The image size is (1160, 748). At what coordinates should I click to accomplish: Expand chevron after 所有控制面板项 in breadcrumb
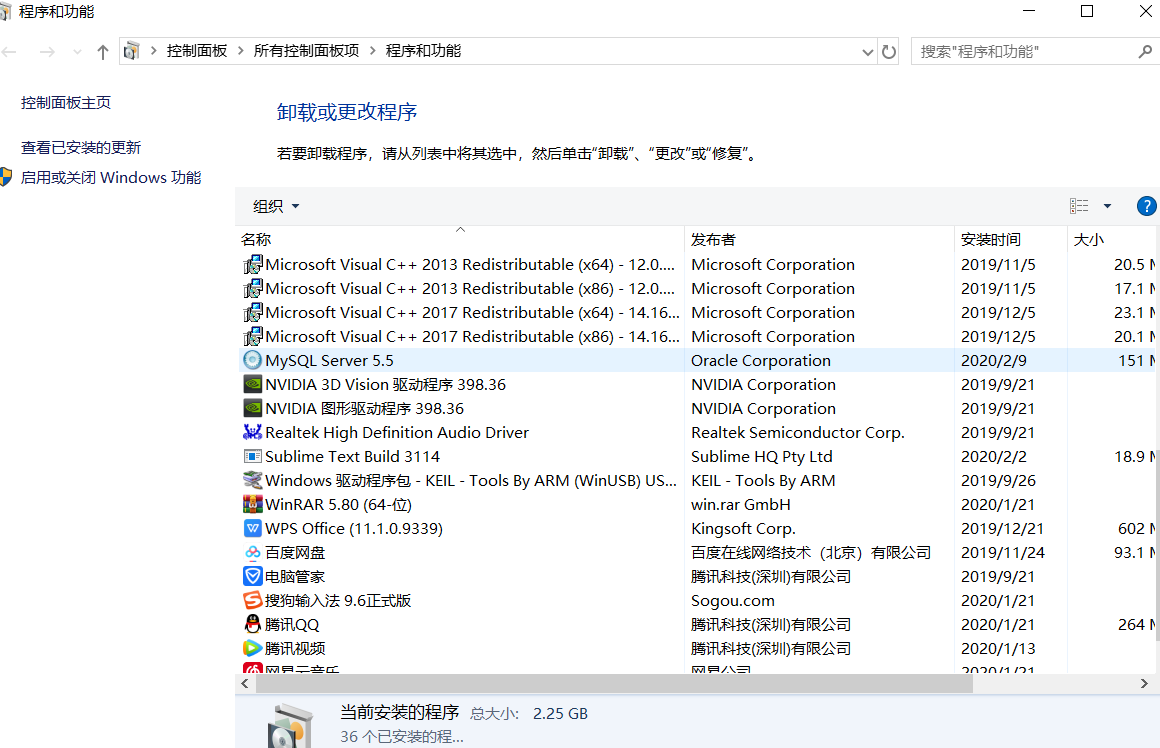pyautogui.click(x=372, y=51)
